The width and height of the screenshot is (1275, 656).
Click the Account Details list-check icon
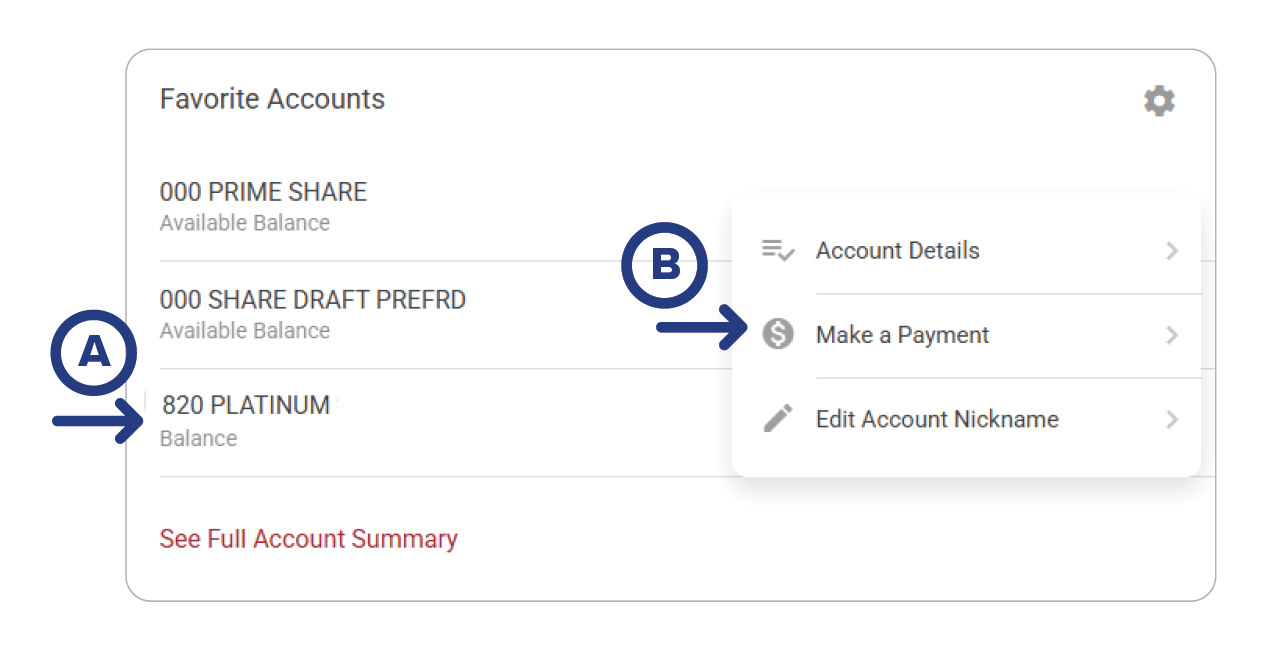point(778,250)
